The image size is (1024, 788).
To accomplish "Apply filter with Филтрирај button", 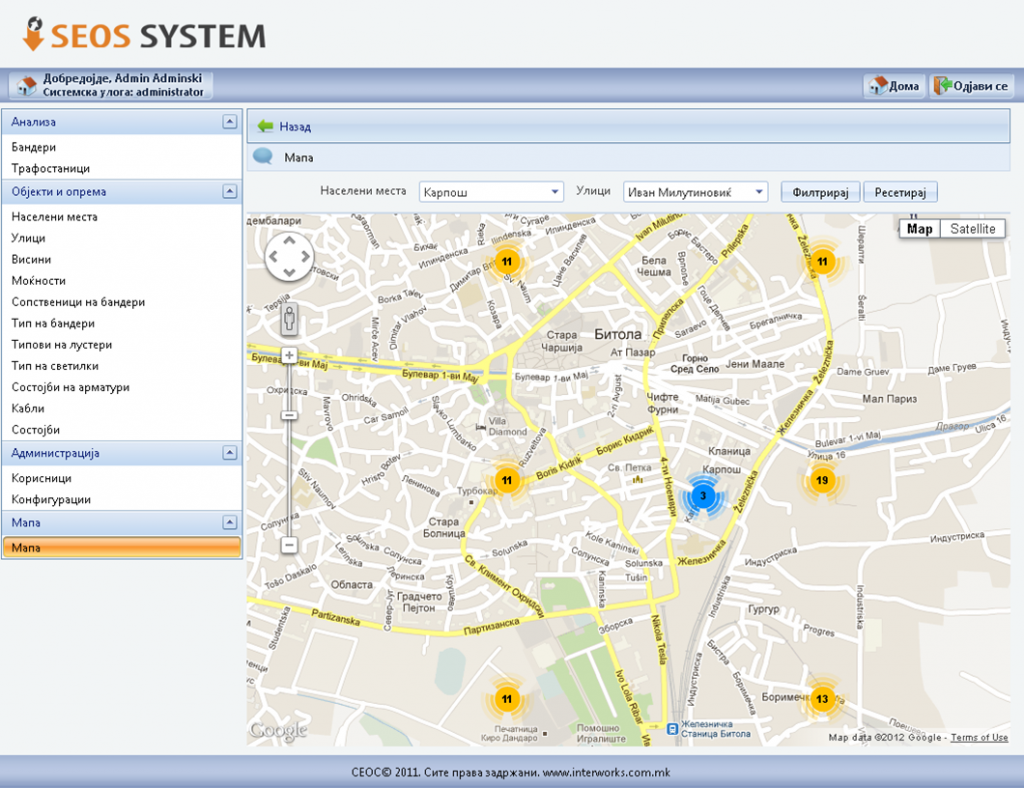I will 820,192.
